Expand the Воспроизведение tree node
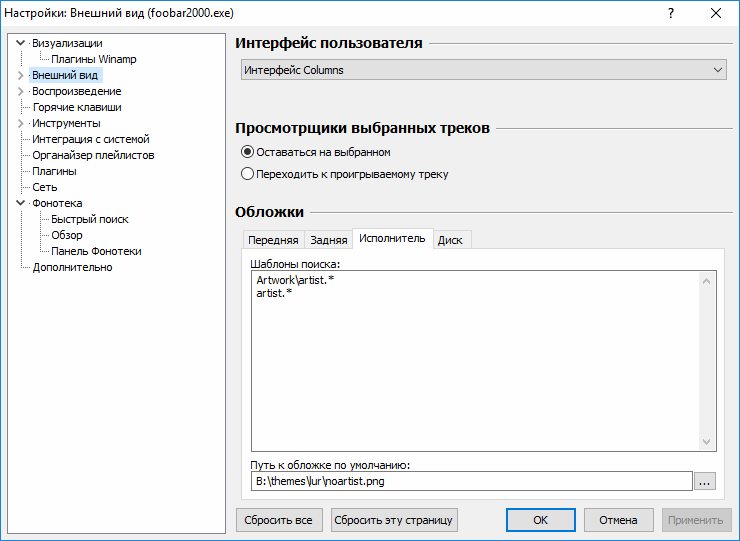Screen dimensions: 740x541 tap(20, 91)
